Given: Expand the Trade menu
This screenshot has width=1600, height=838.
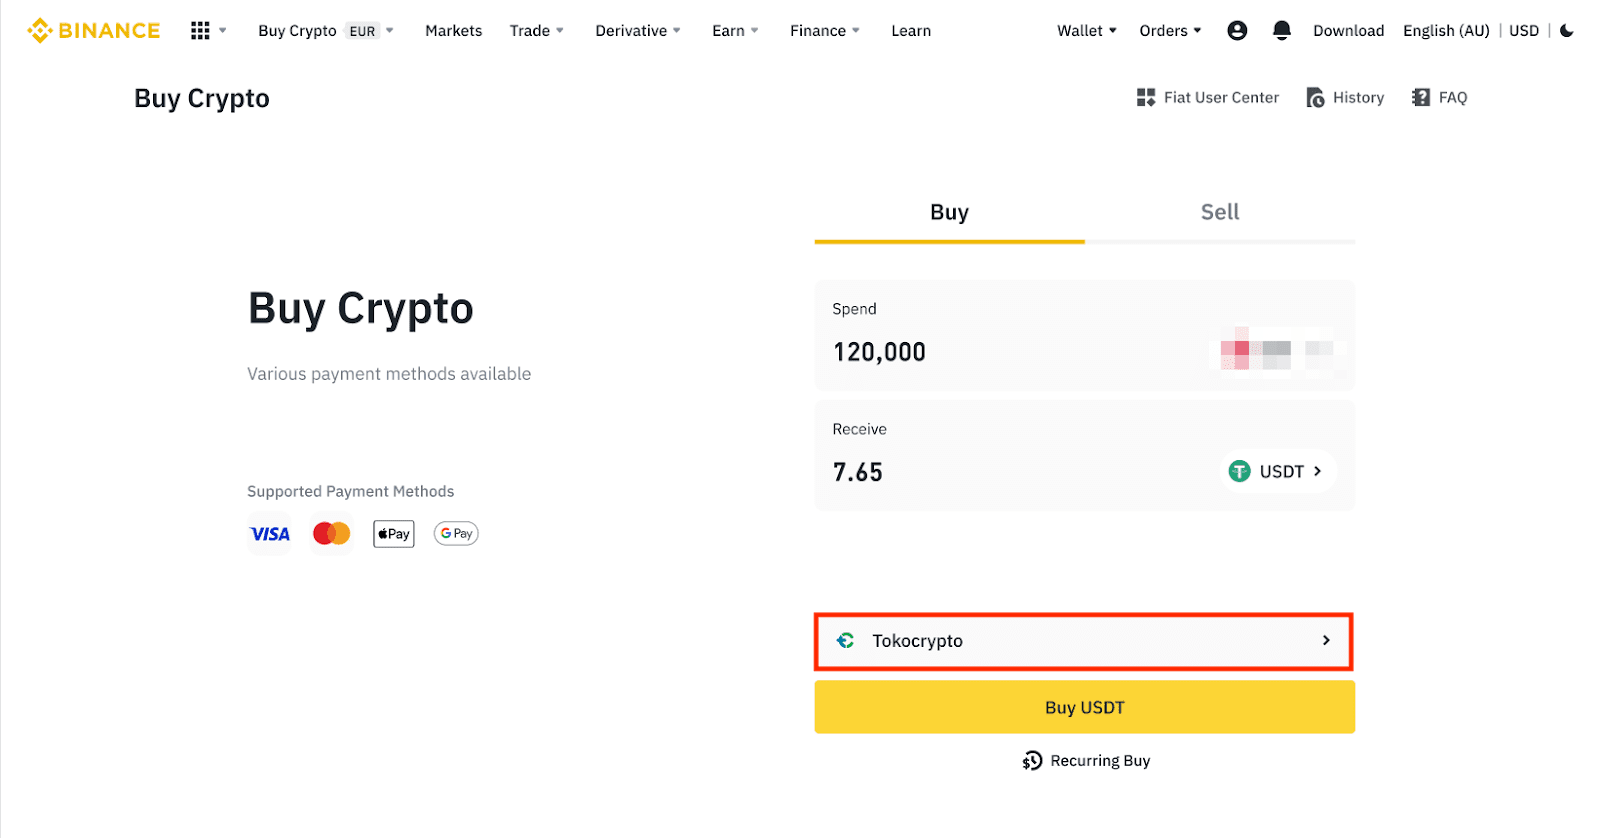Looking at the screenshot, I should (536, 31).
